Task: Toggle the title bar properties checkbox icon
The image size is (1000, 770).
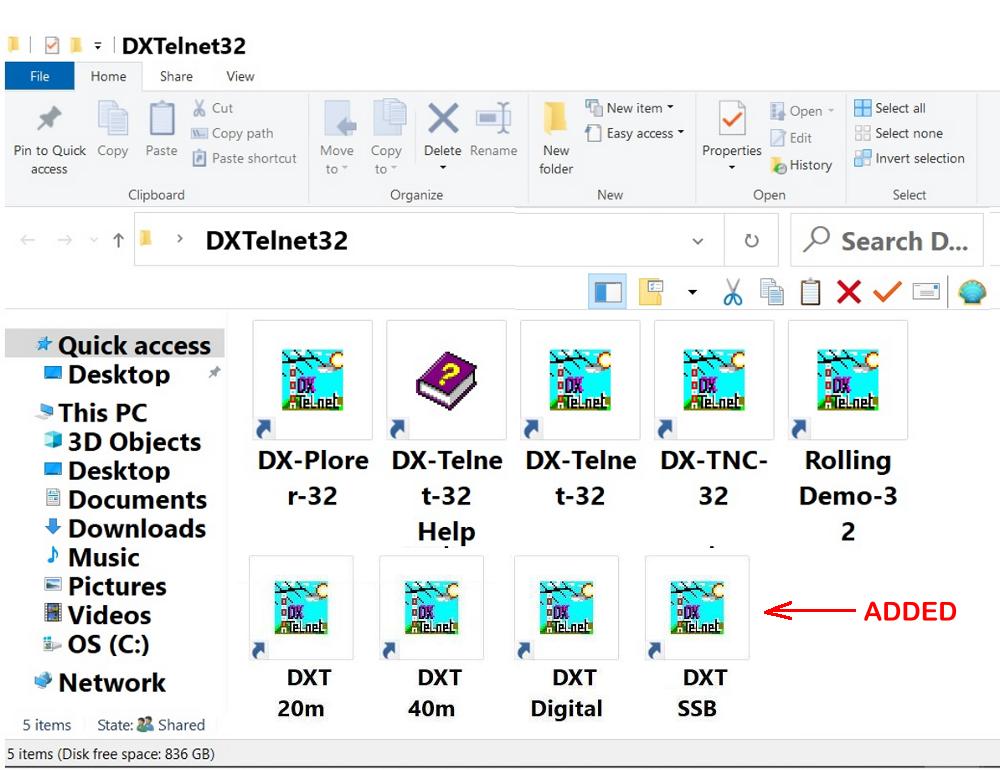Action: 52,45
